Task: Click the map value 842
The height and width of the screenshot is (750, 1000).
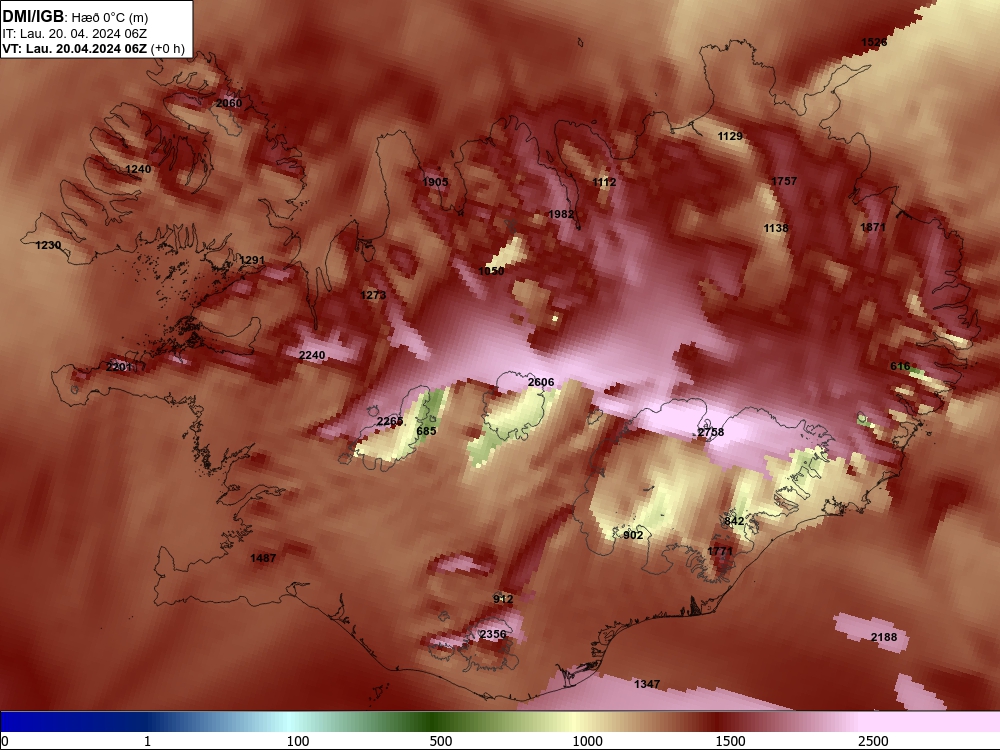Action: tap(734, 521)
